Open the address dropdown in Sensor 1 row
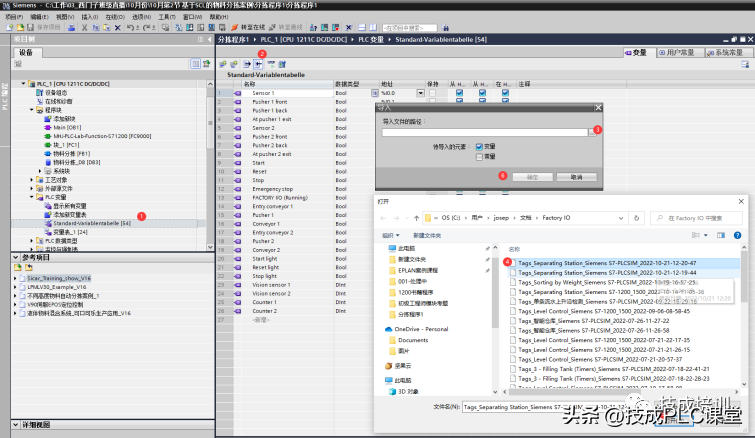The height and width of the screenshot is (438, 755). click(420, 93)
